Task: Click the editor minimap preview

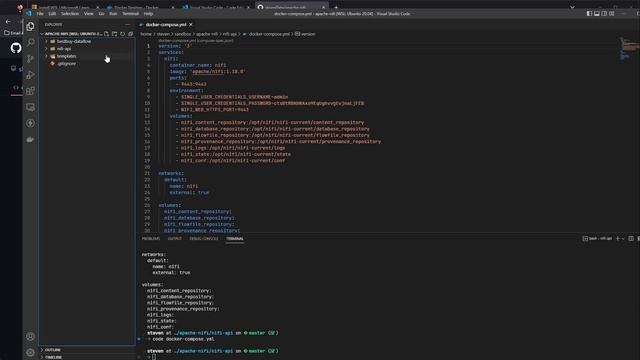Action: tap(629, 49)
